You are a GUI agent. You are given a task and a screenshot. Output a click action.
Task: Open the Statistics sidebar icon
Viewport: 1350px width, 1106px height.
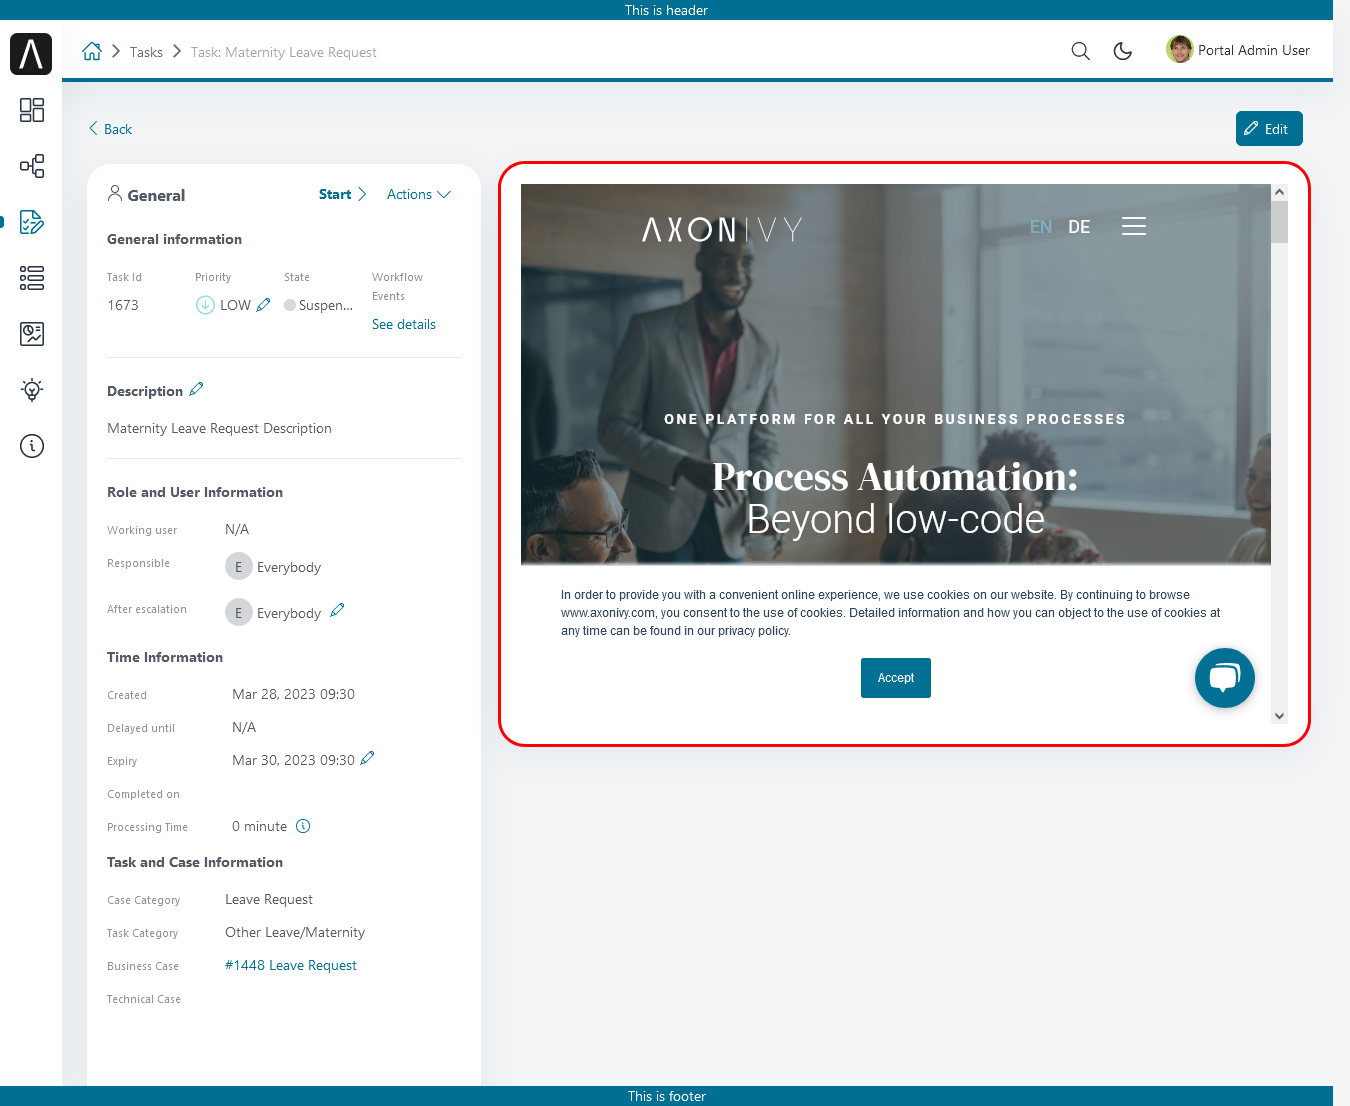[32, 334]
